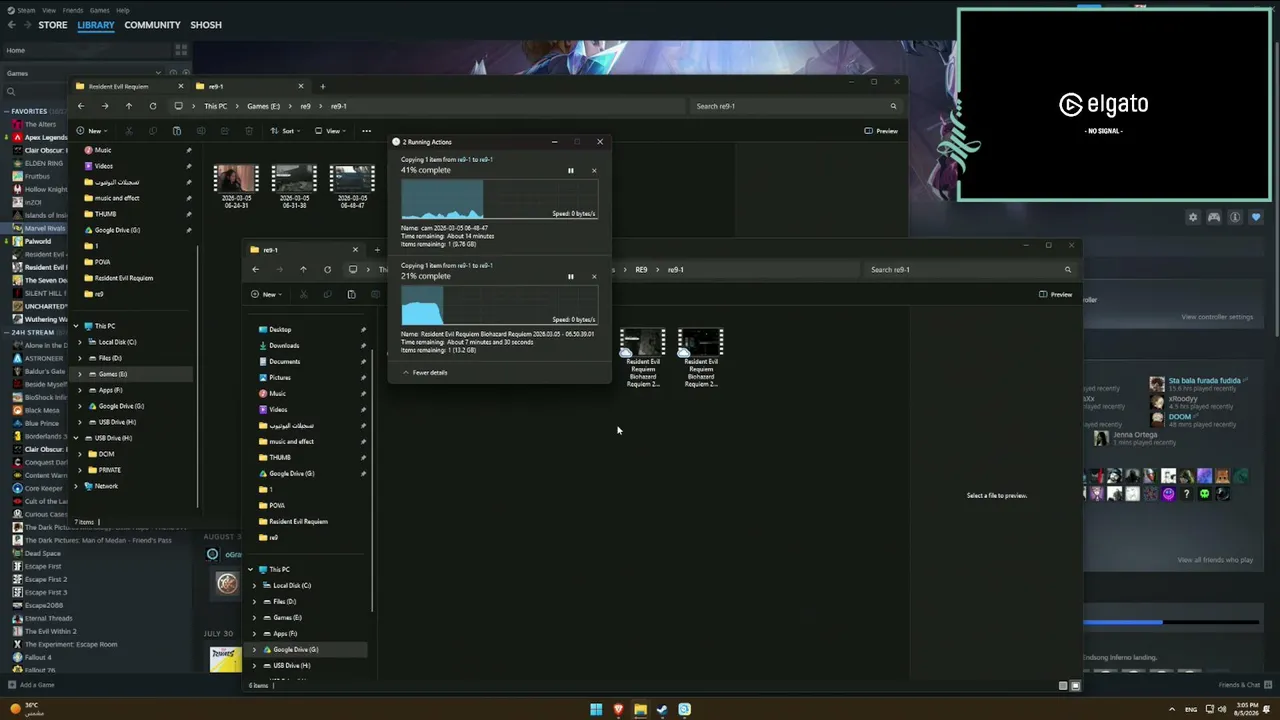Go back in the front Explorer window
Image resolution: width=1280 pixels, height=720 pixels.
click(x=256, y=269)
